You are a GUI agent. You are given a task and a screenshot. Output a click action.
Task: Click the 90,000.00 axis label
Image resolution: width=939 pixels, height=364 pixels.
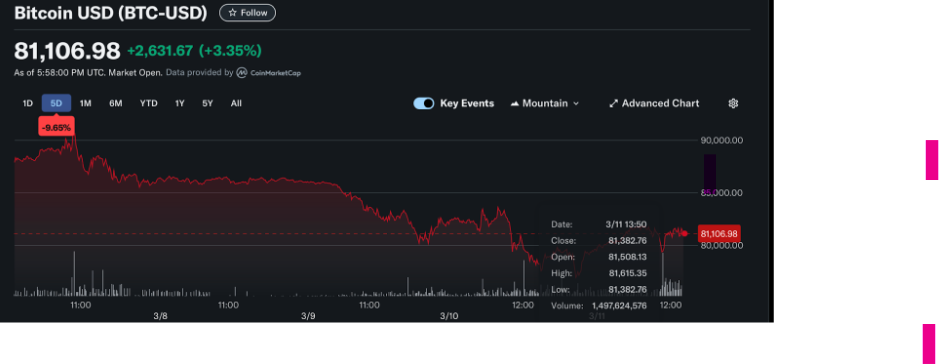(722, 140)
